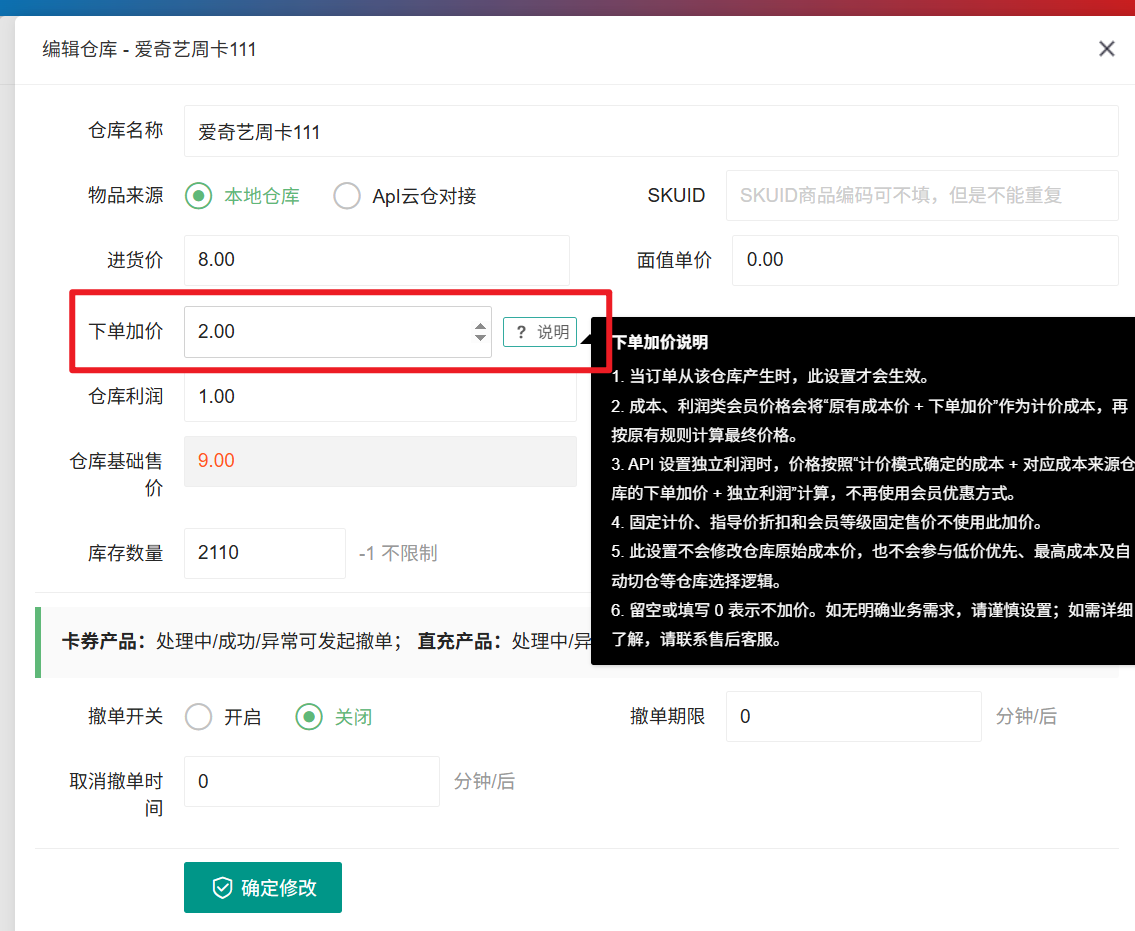Close the 编辑仓库 dialog
The image size is (1135, 931).
(x=1106, y=49)
